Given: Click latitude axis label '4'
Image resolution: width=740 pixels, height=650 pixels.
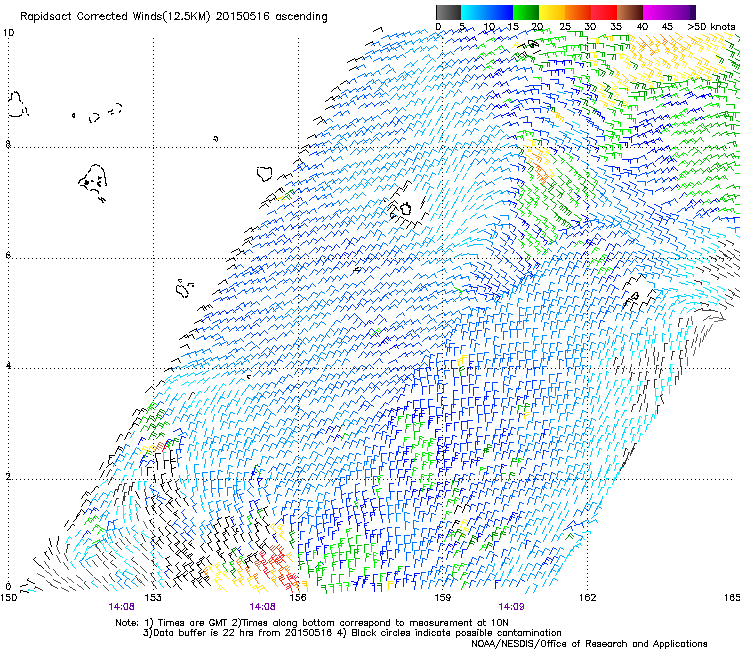Looking at the screenshot, I should coord(8,366).
